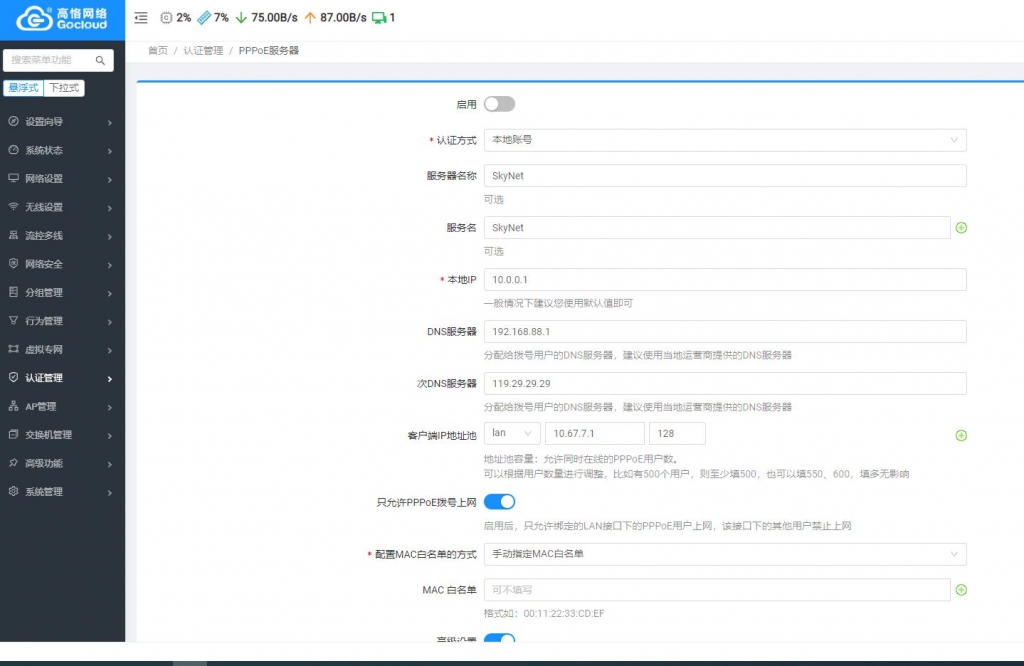This screenshot has width=1024, height=666.
Task: Switch to 下拉式 menu style tab
Action: pos(64,87)
